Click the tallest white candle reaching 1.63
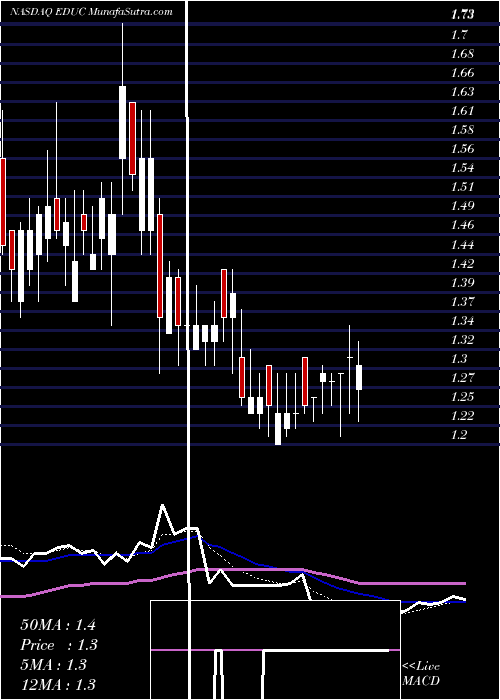 pos(122,122)
